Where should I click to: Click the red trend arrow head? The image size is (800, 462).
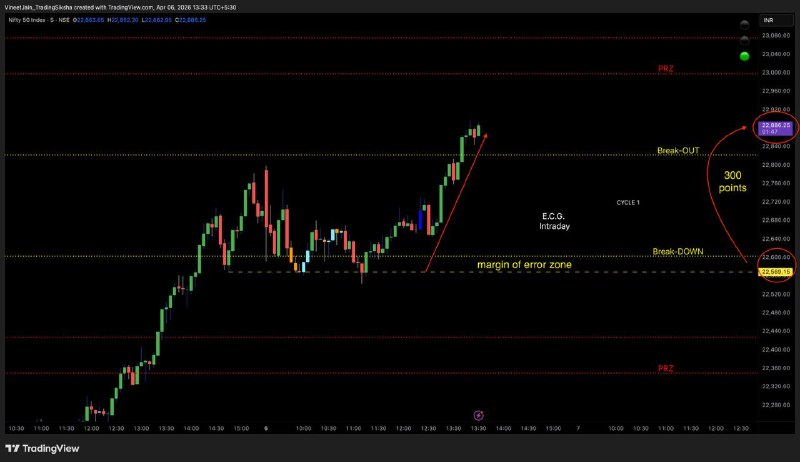coord(486,133)
